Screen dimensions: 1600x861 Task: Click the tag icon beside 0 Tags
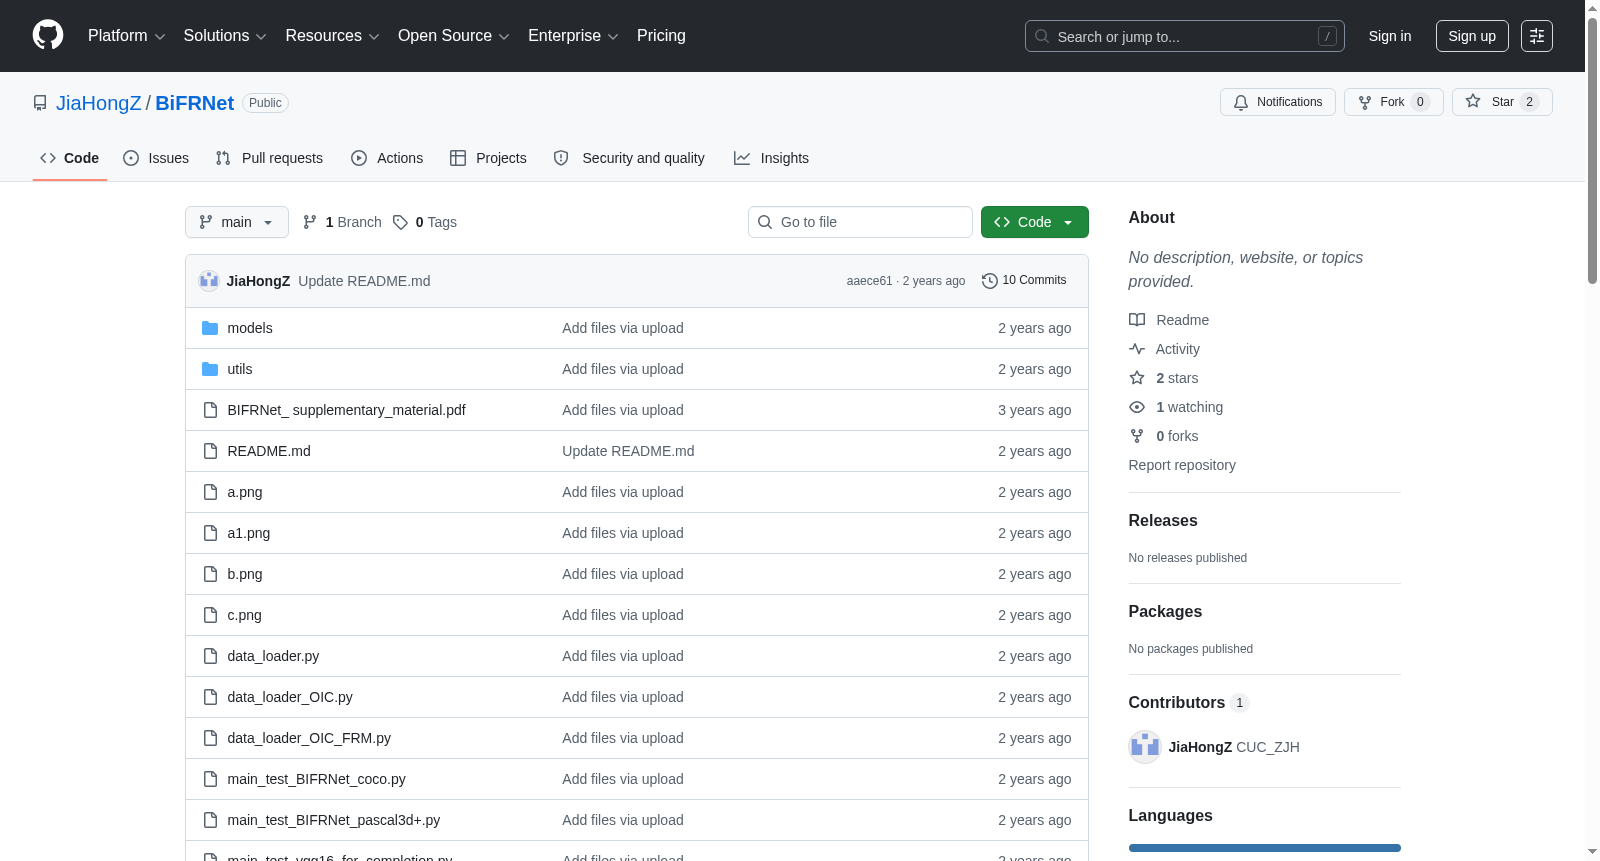[400, 222]
